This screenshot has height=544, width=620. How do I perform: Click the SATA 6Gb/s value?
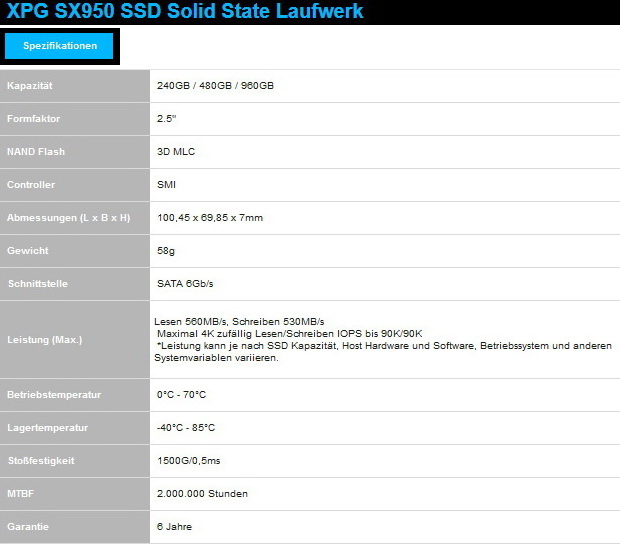[x=185, y=284]
